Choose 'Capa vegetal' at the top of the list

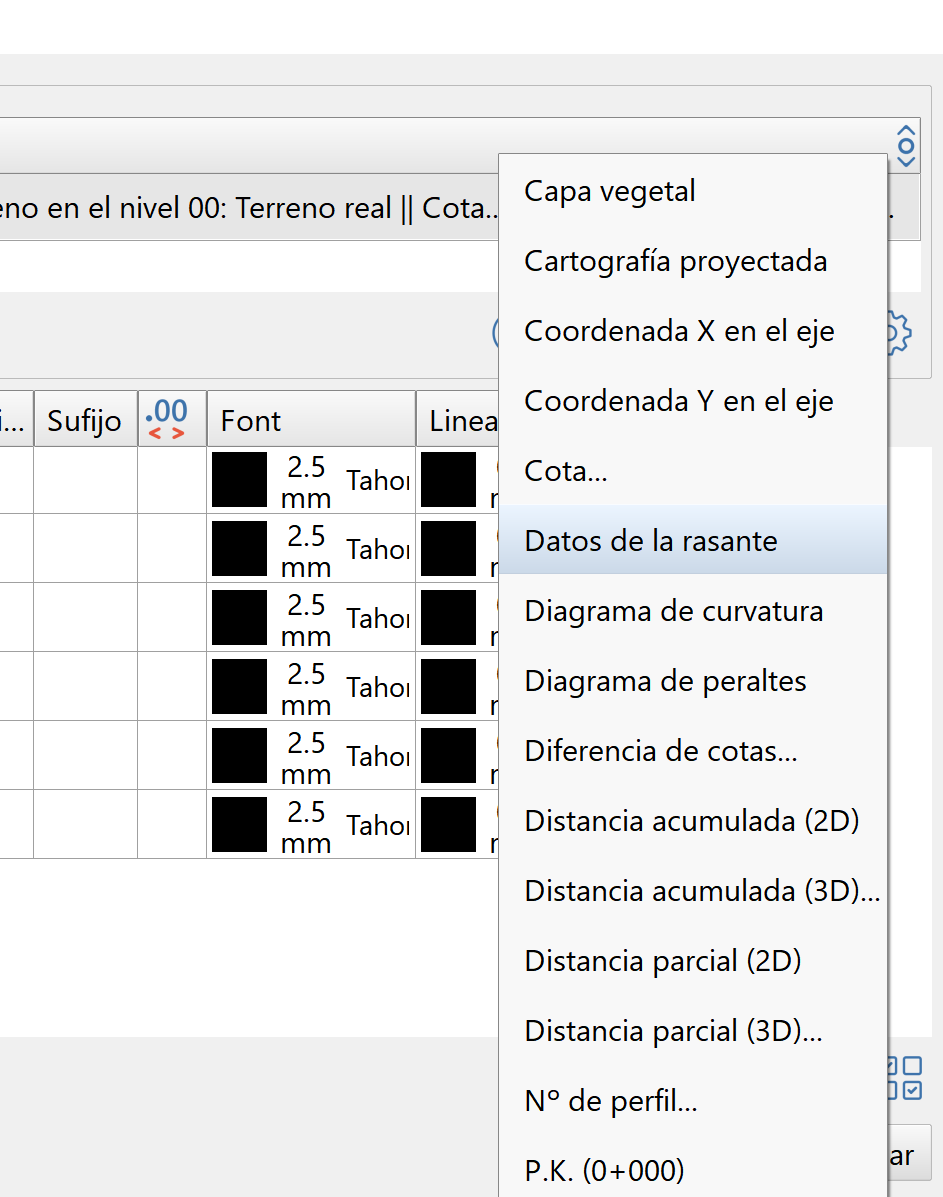610,190
